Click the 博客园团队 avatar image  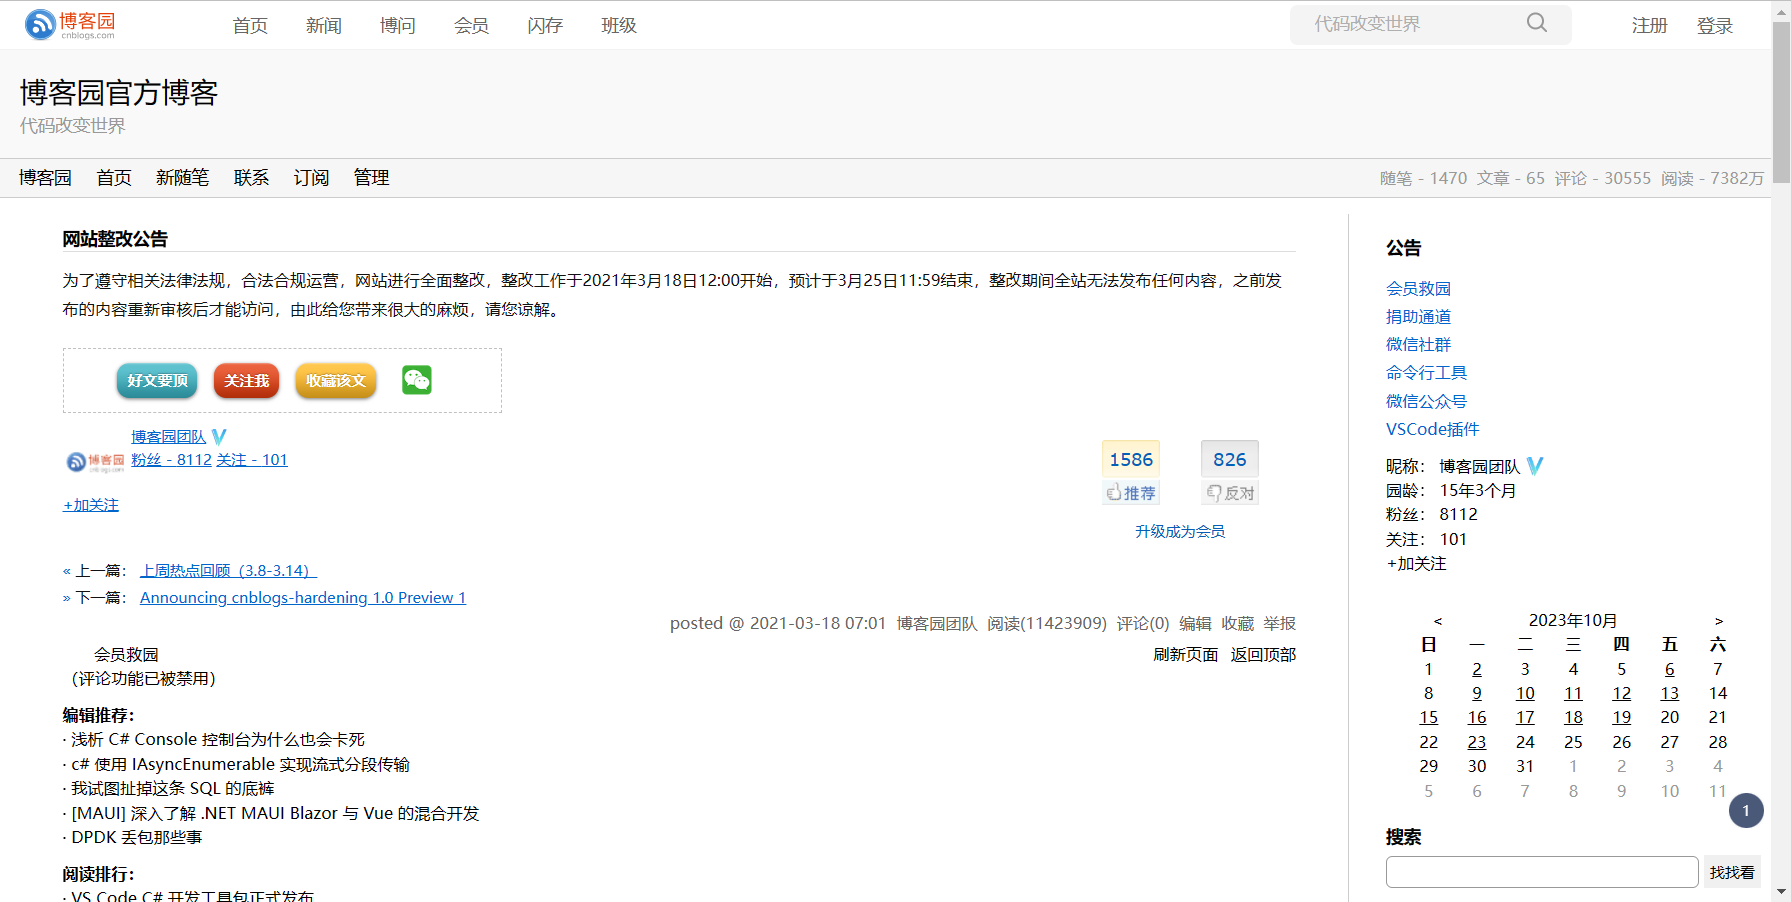(x=95, y=461)
